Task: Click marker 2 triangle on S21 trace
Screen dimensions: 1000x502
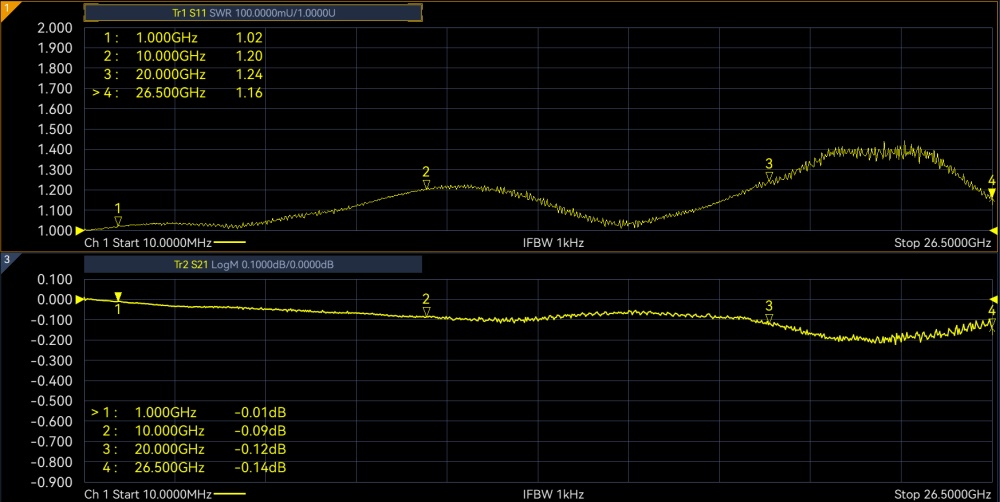Action: (x=426, y=312)
